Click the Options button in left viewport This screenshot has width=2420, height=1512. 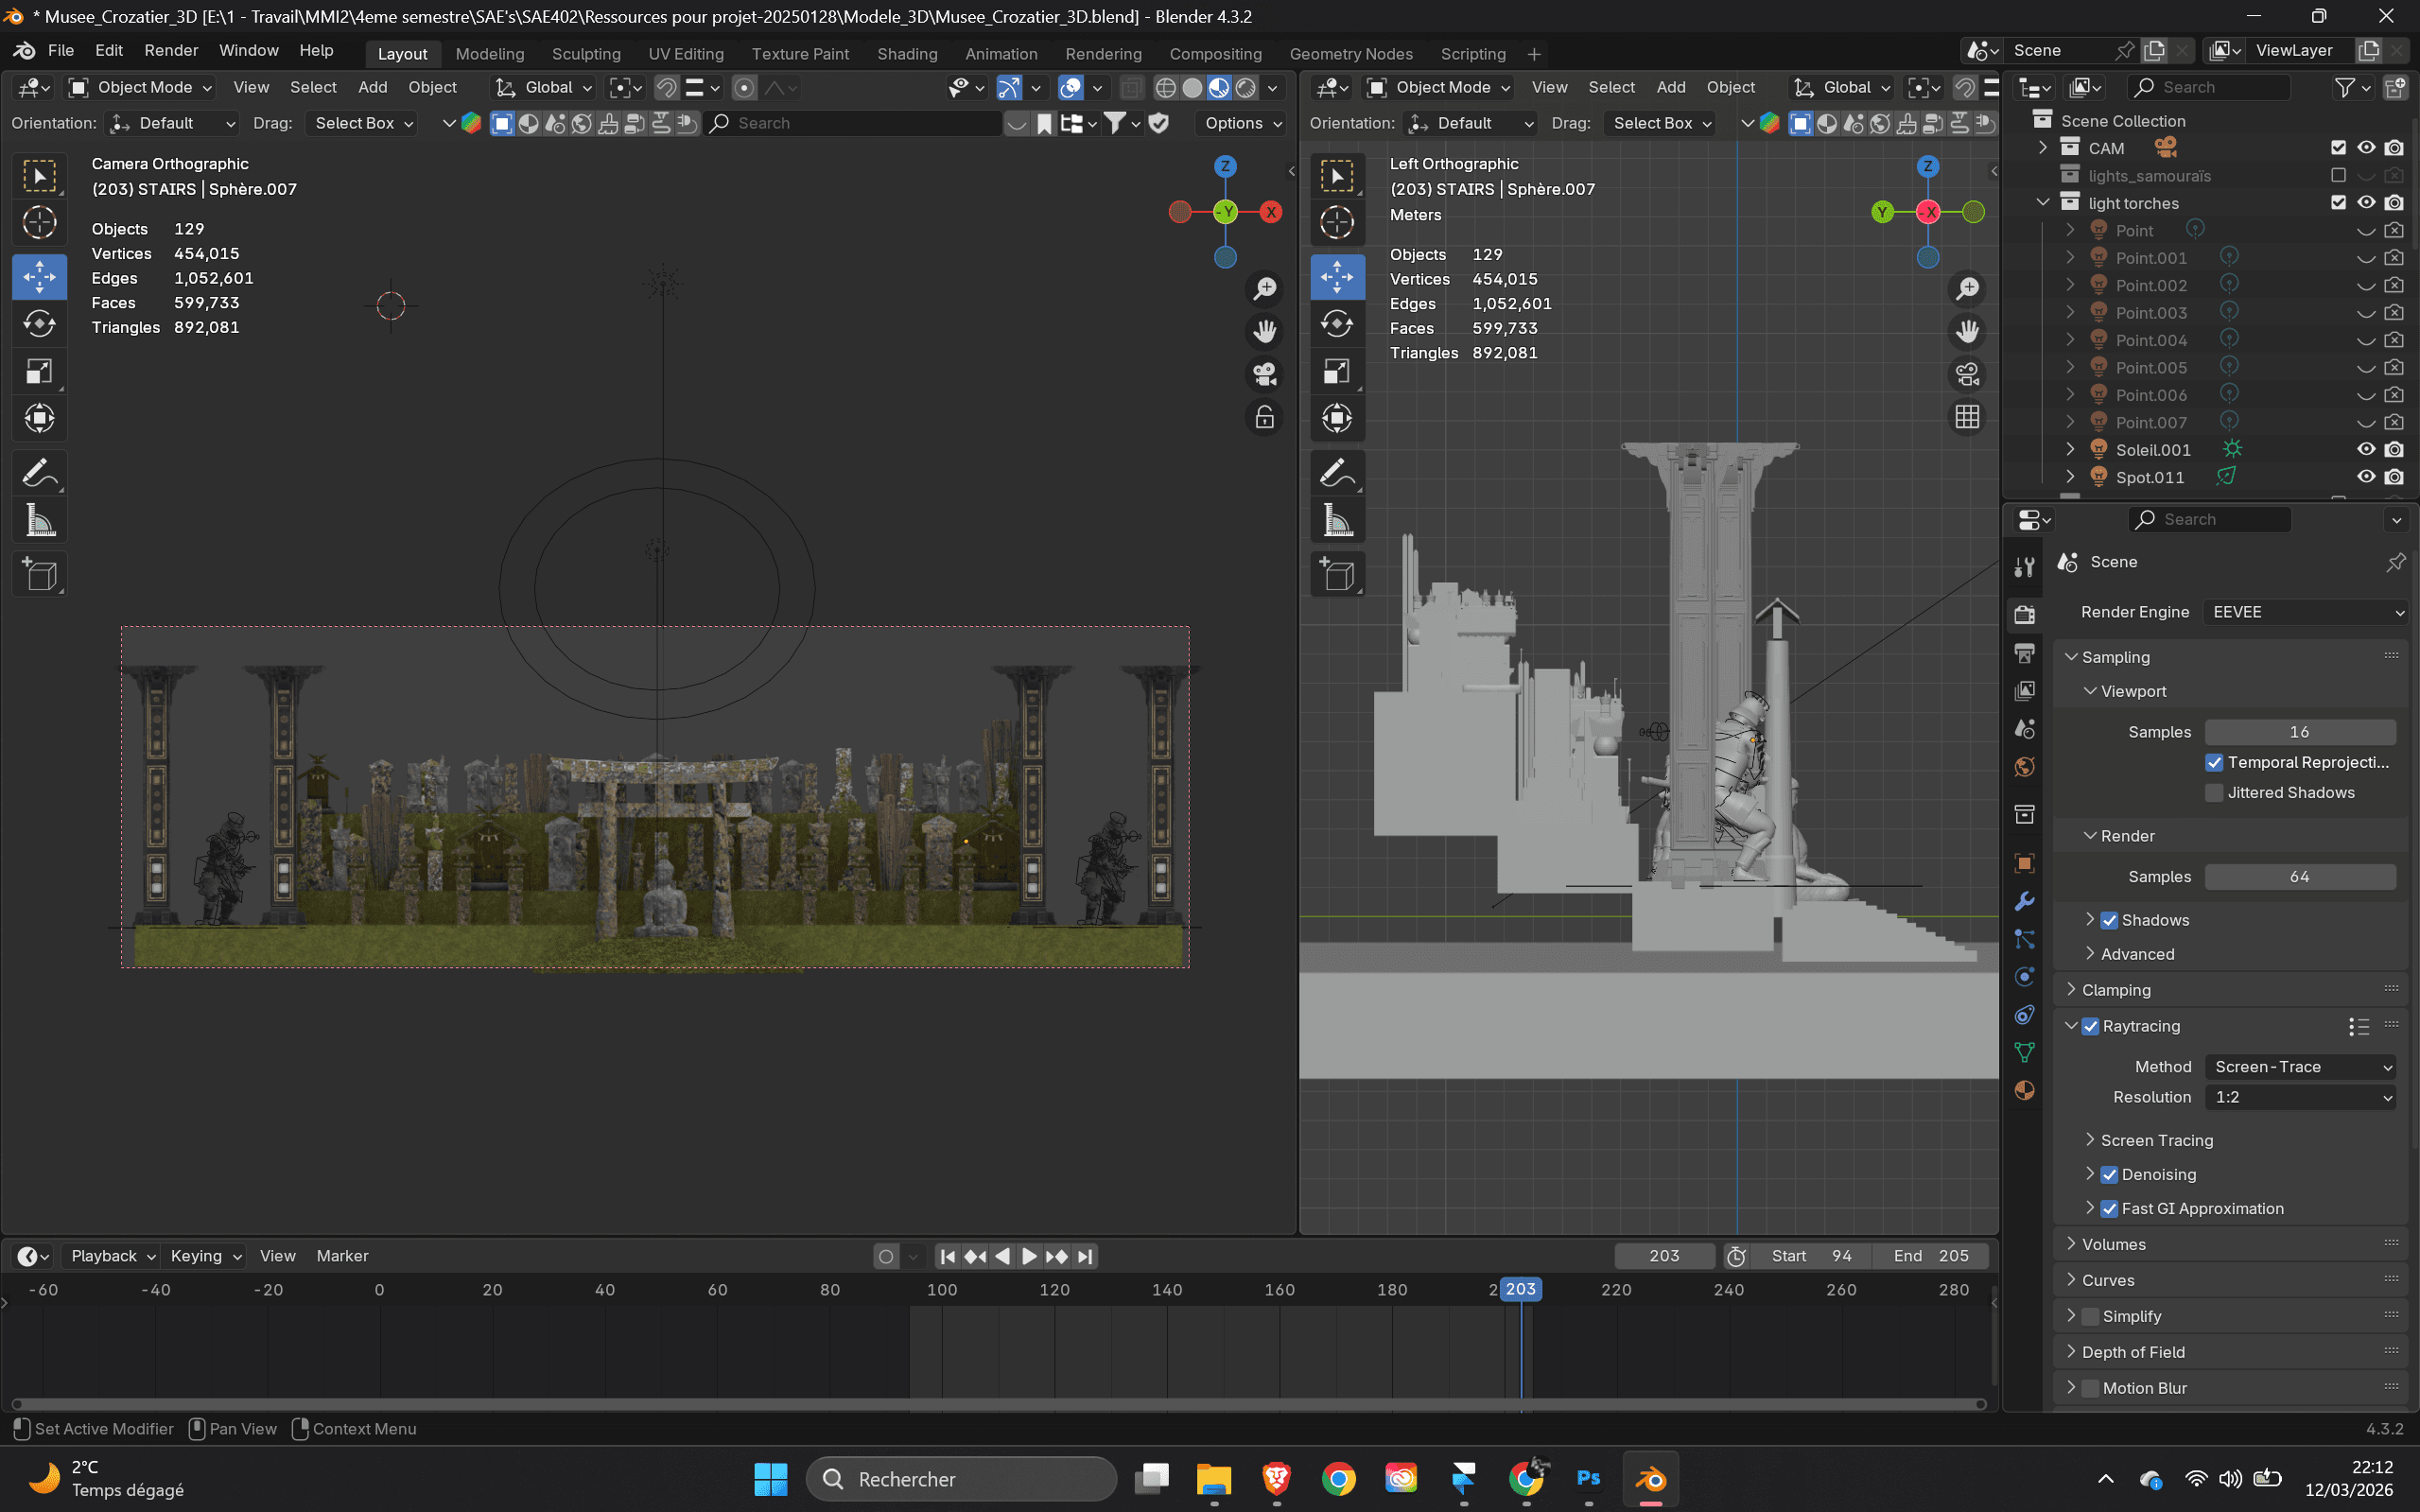coord(1243,123)
